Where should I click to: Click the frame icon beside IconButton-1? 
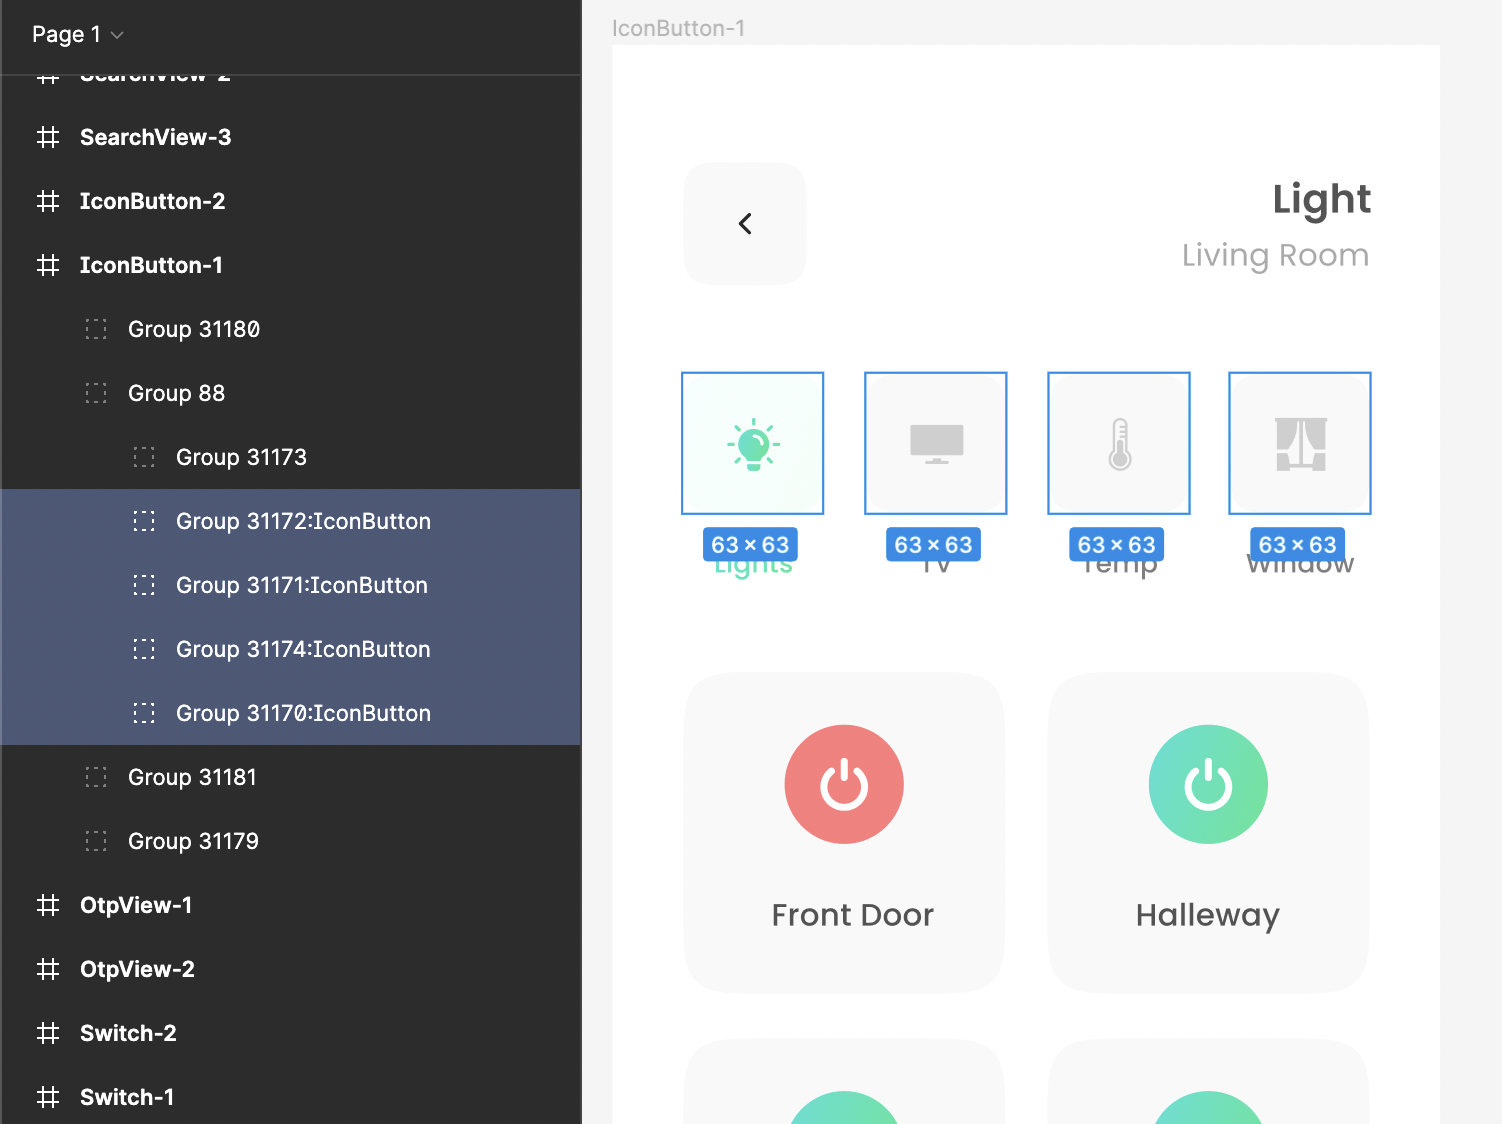click(48, 265)
